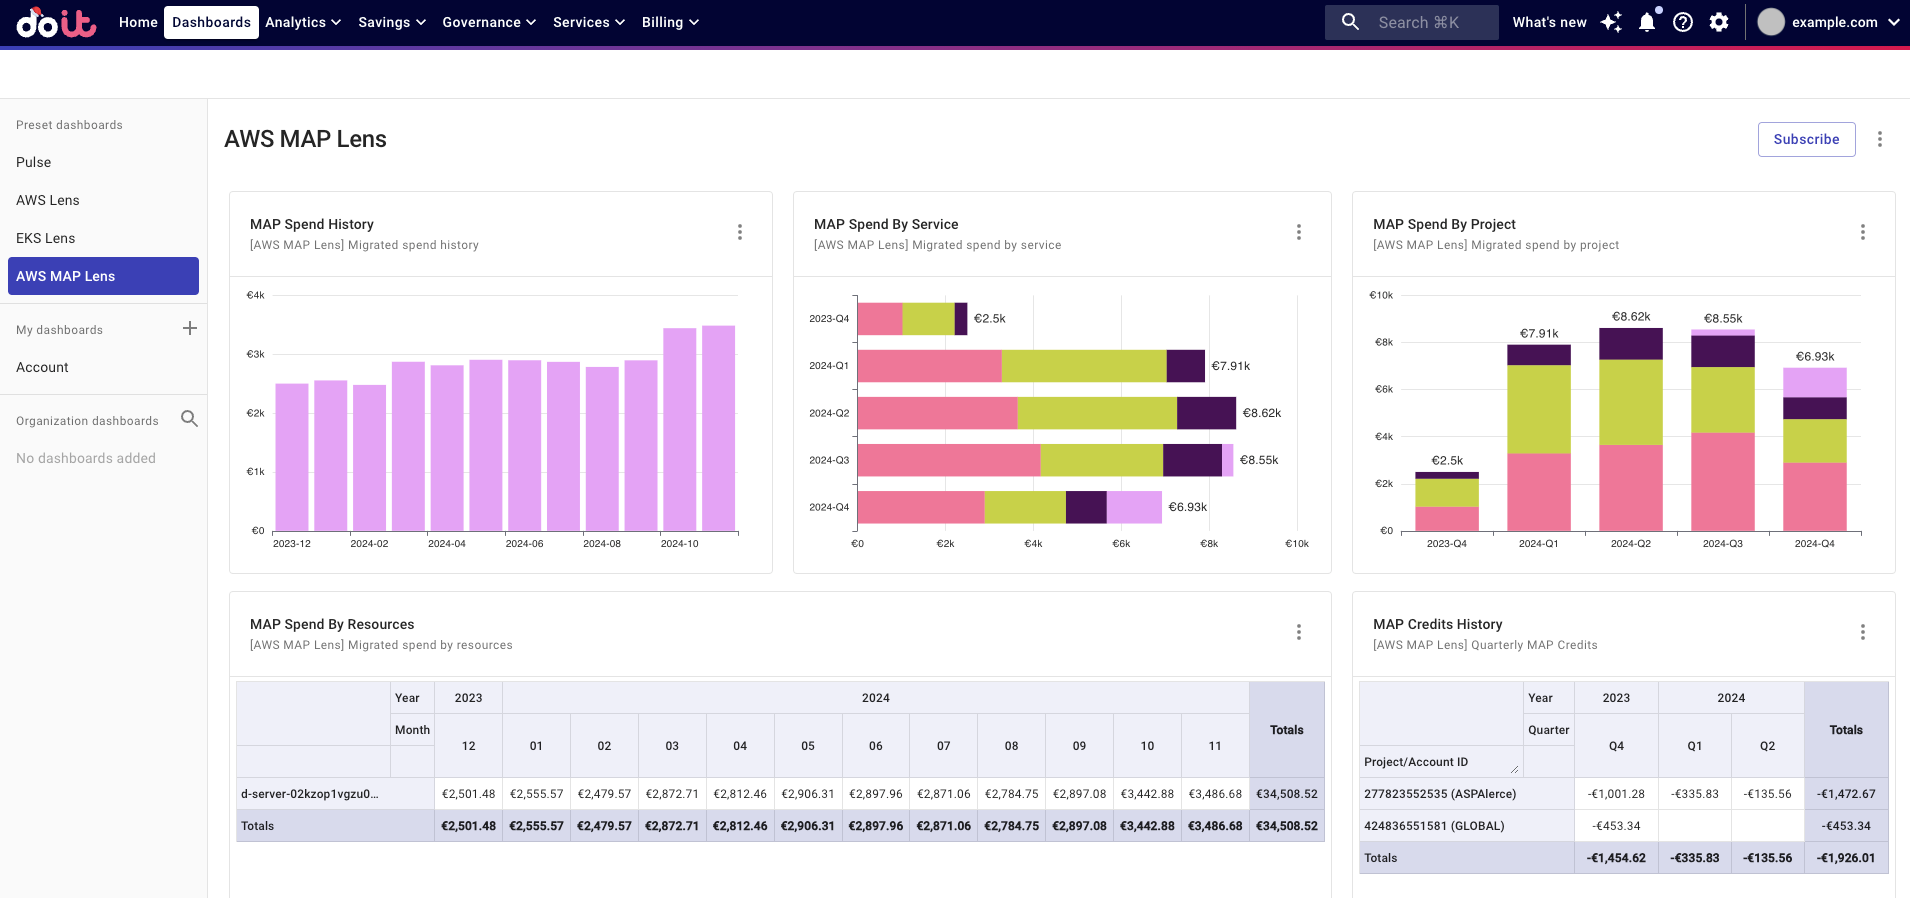
Task: Click the 2023-Q4 bar in Spend By Service
Action: (x=912, y=318)
